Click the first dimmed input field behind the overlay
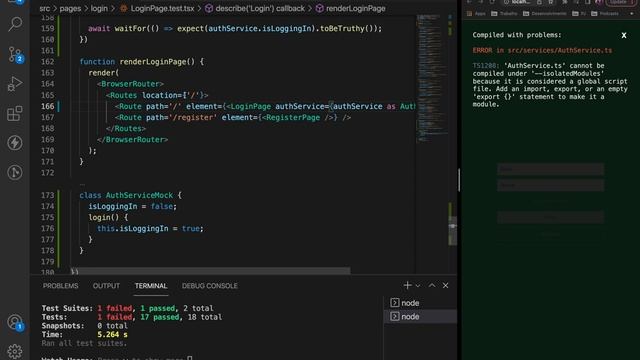The width and height of the screenshot is (640, 360). [x=550, y=169]
